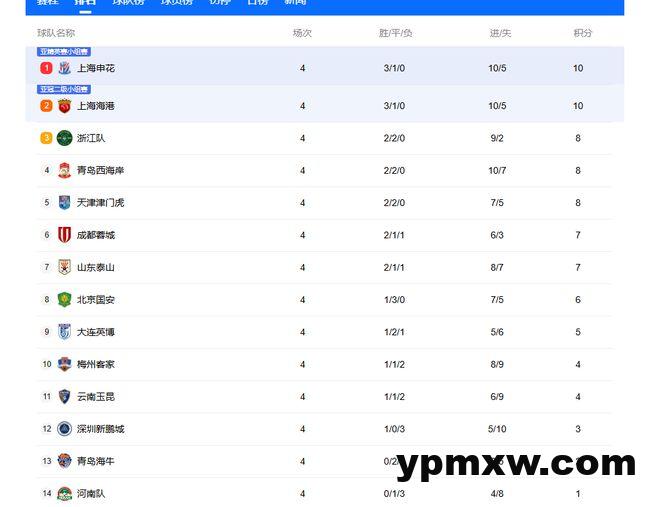Screen dimensions: 660x507
Task: Click 成都蓉城's 6/3 goals cell
Action: 497,235
